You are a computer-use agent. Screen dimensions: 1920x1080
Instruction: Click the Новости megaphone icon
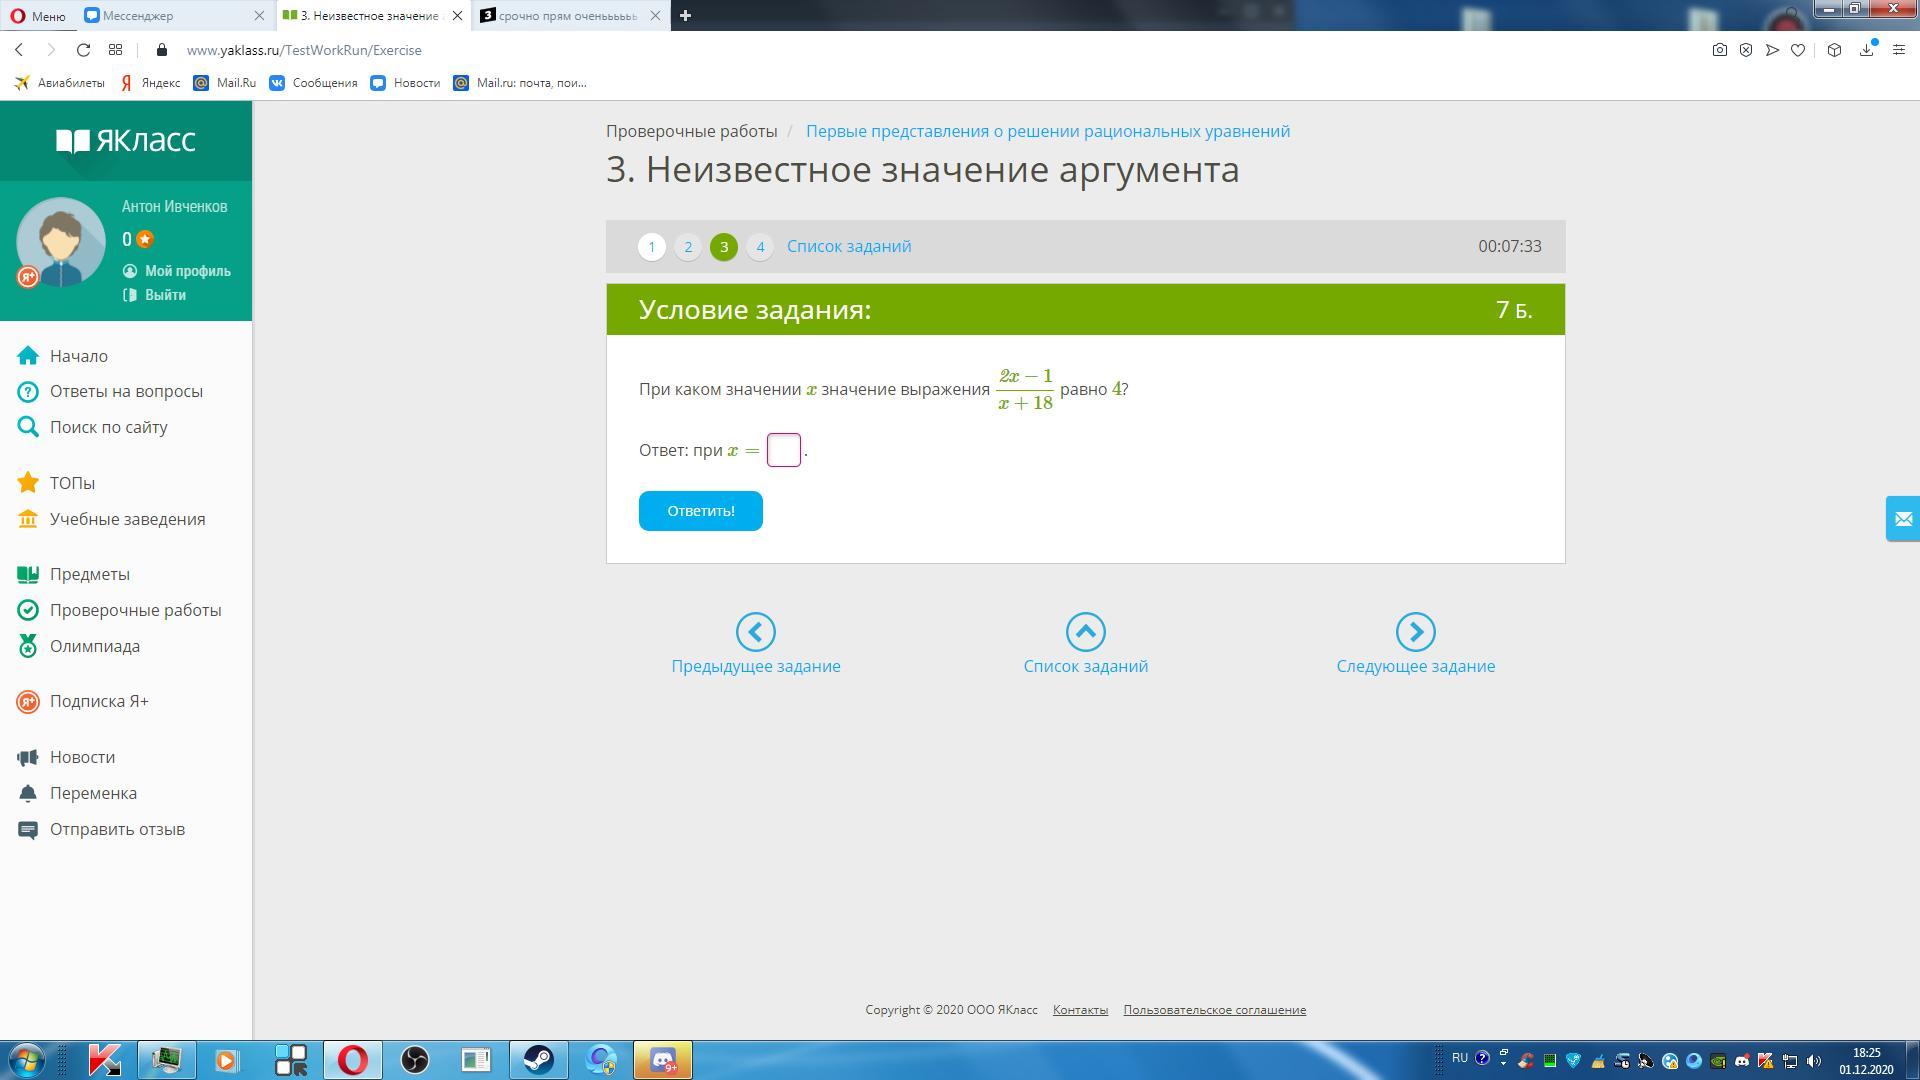pos(28,757)
